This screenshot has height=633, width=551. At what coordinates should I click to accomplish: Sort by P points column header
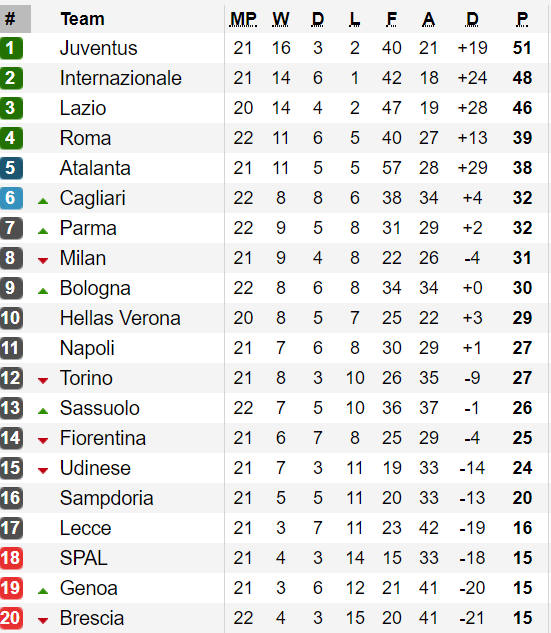[x=522, y=19]
